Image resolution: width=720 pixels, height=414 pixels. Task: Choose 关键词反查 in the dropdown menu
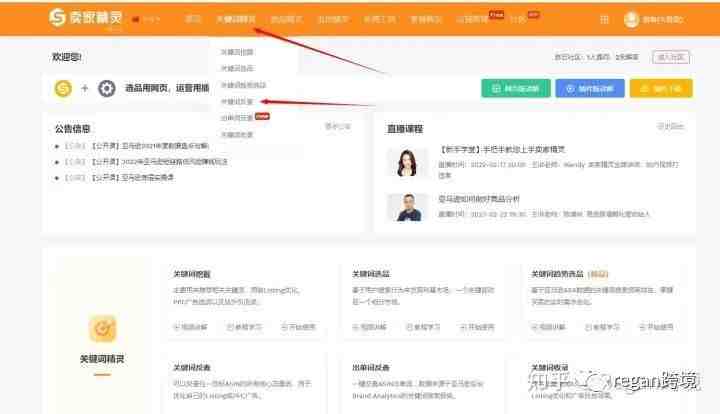(237, 101)
